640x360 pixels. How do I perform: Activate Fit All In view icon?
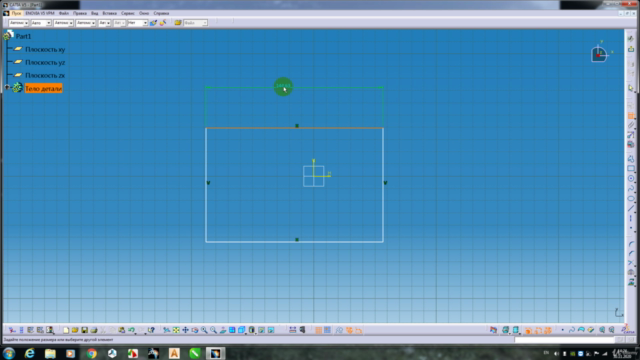[x=176, y=330]
